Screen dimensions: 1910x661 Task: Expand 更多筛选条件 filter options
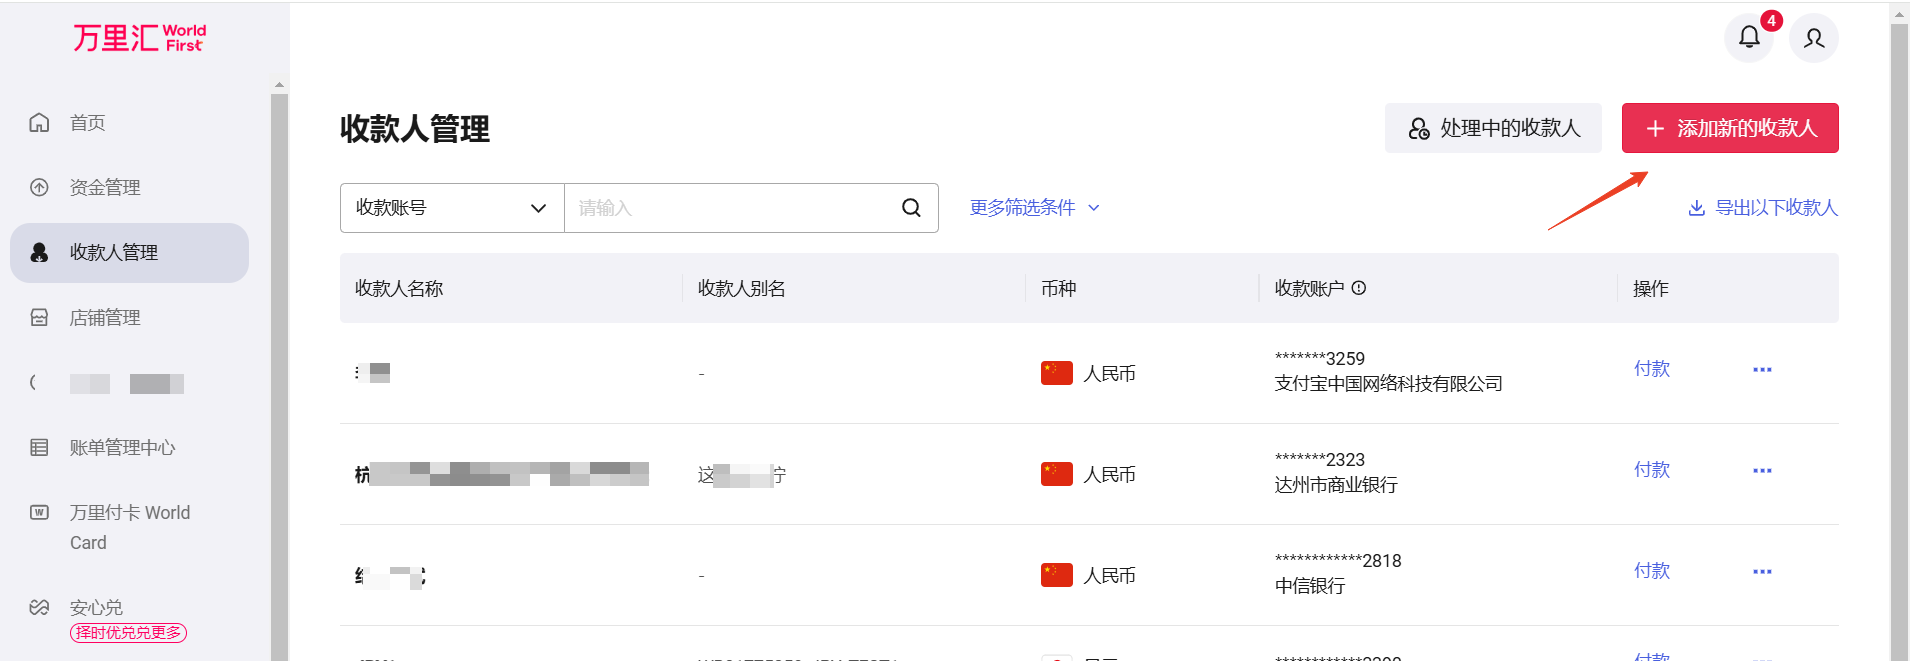[x=1034, y=208]
